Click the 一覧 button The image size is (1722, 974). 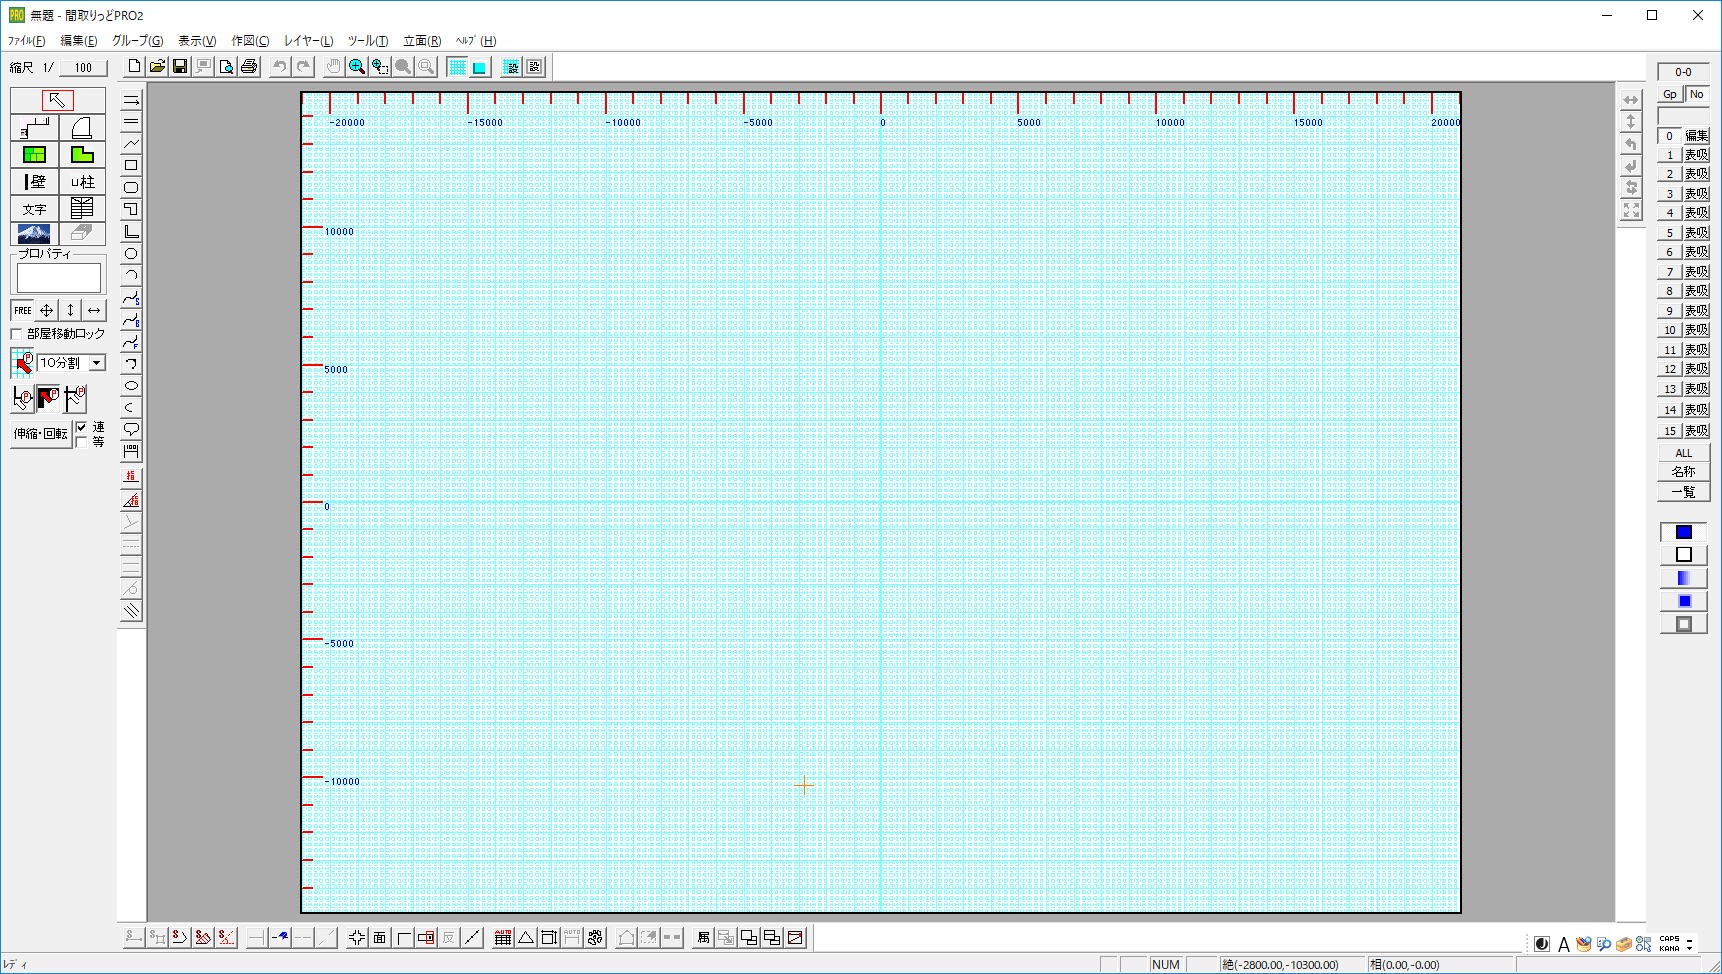tap(1684, 491)
